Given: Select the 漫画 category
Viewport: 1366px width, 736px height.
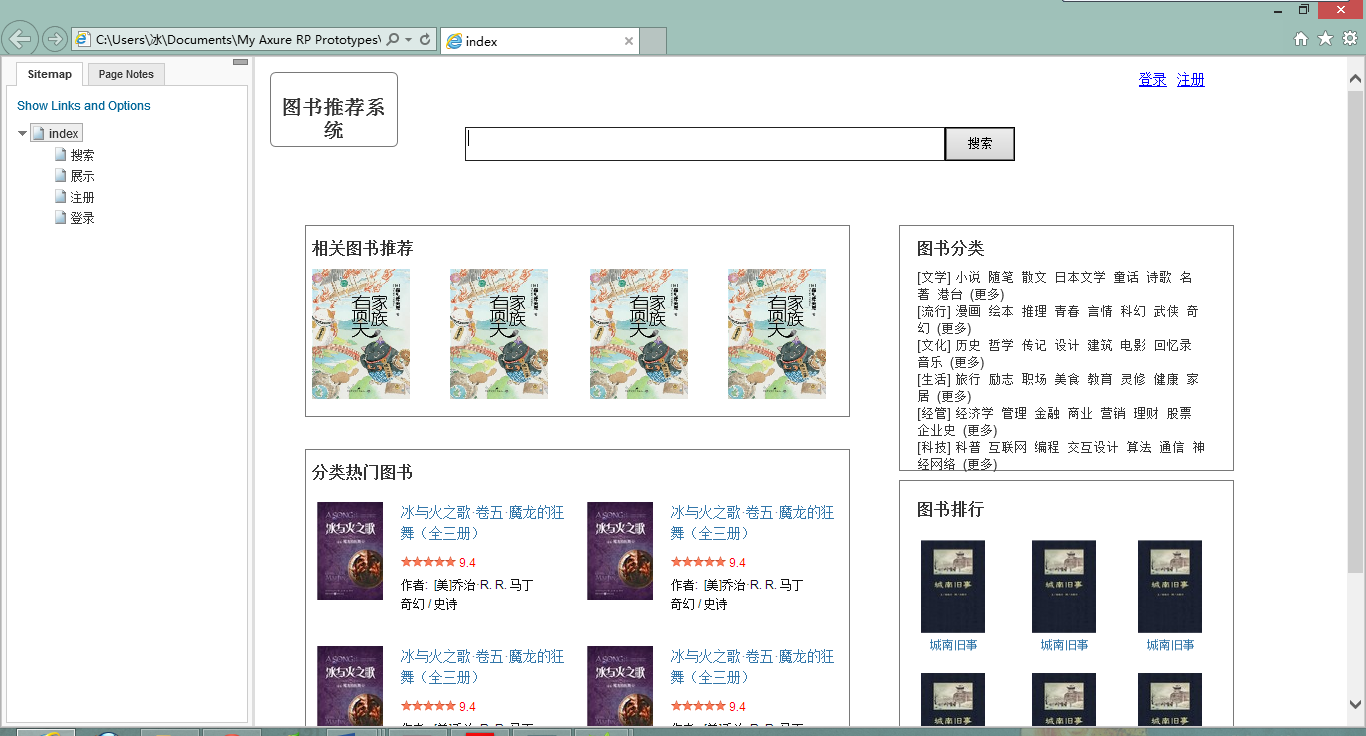Looking at the screenshot, I should point(968,312).
